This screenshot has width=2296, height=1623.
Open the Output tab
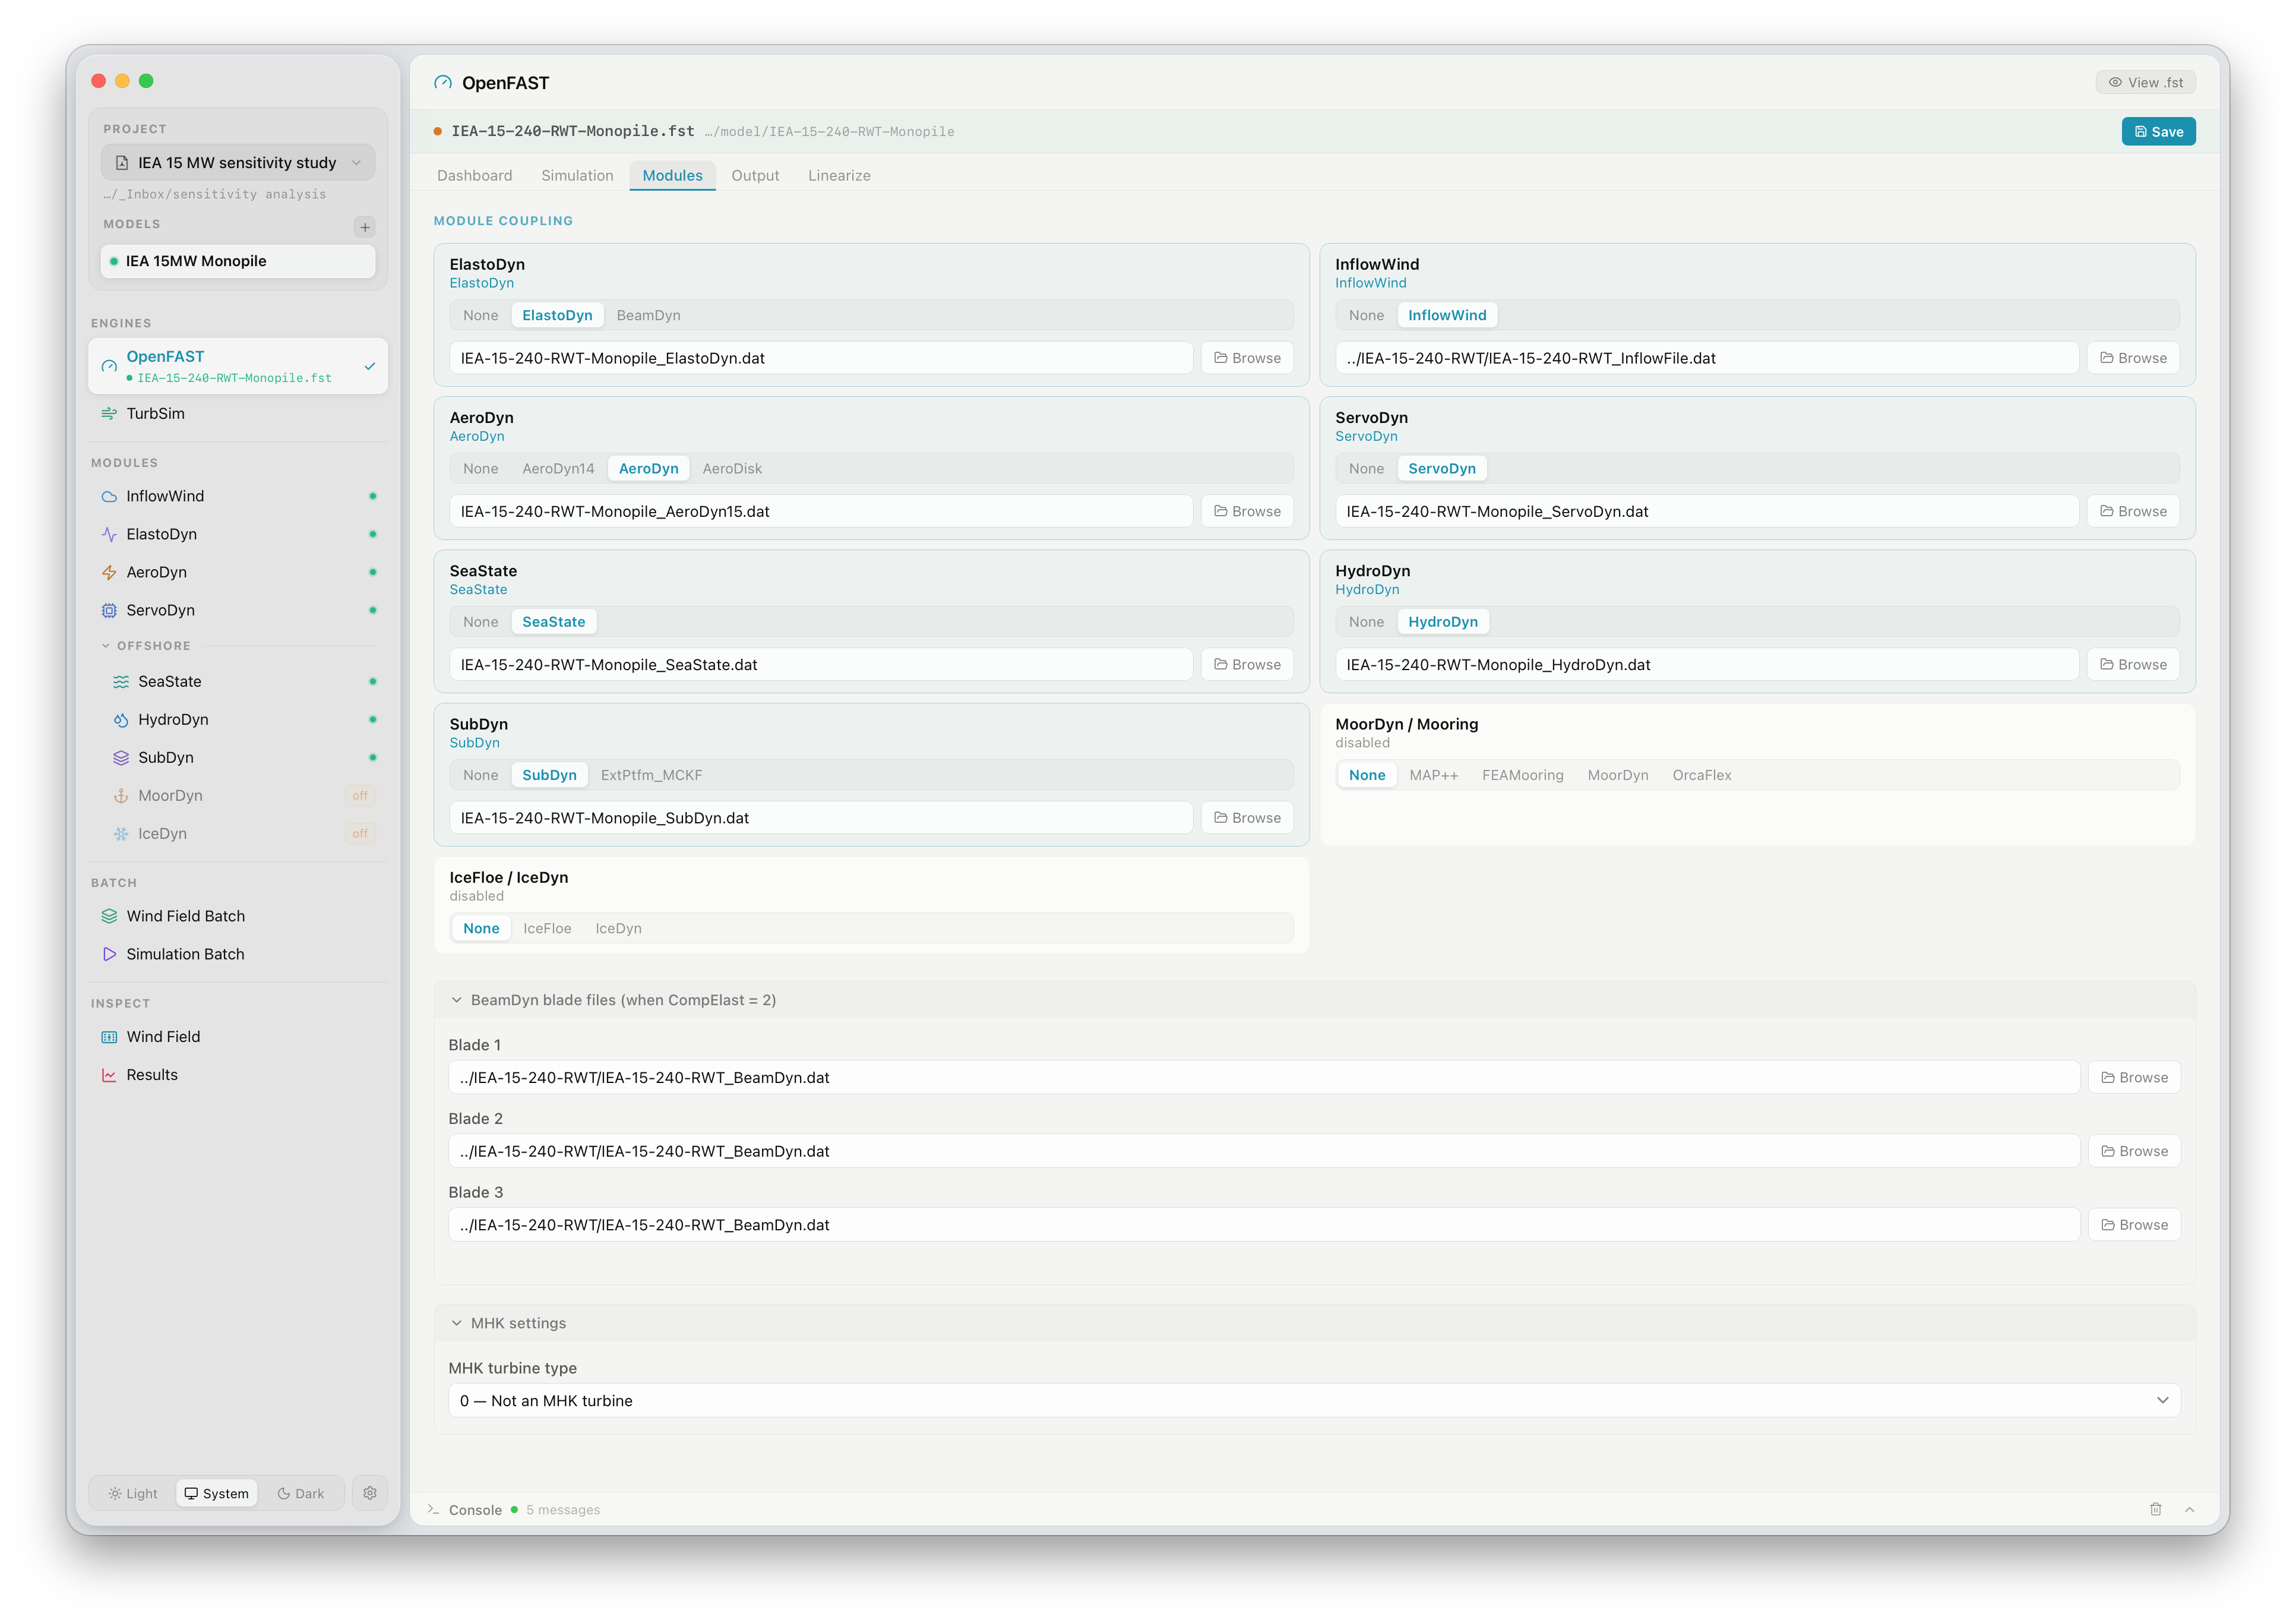click(x=755, y=175)
